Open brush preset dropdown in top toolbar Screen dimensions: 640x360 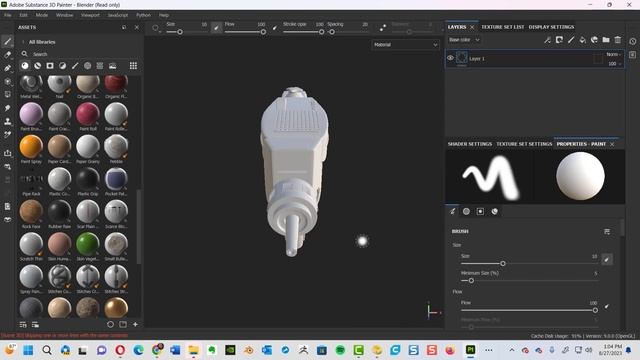(156, 28)
